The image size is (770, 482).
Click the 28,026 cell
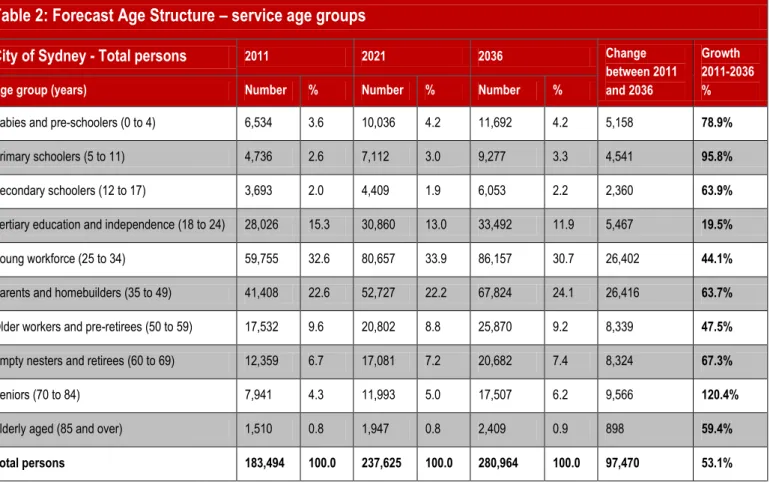[261, 225]
